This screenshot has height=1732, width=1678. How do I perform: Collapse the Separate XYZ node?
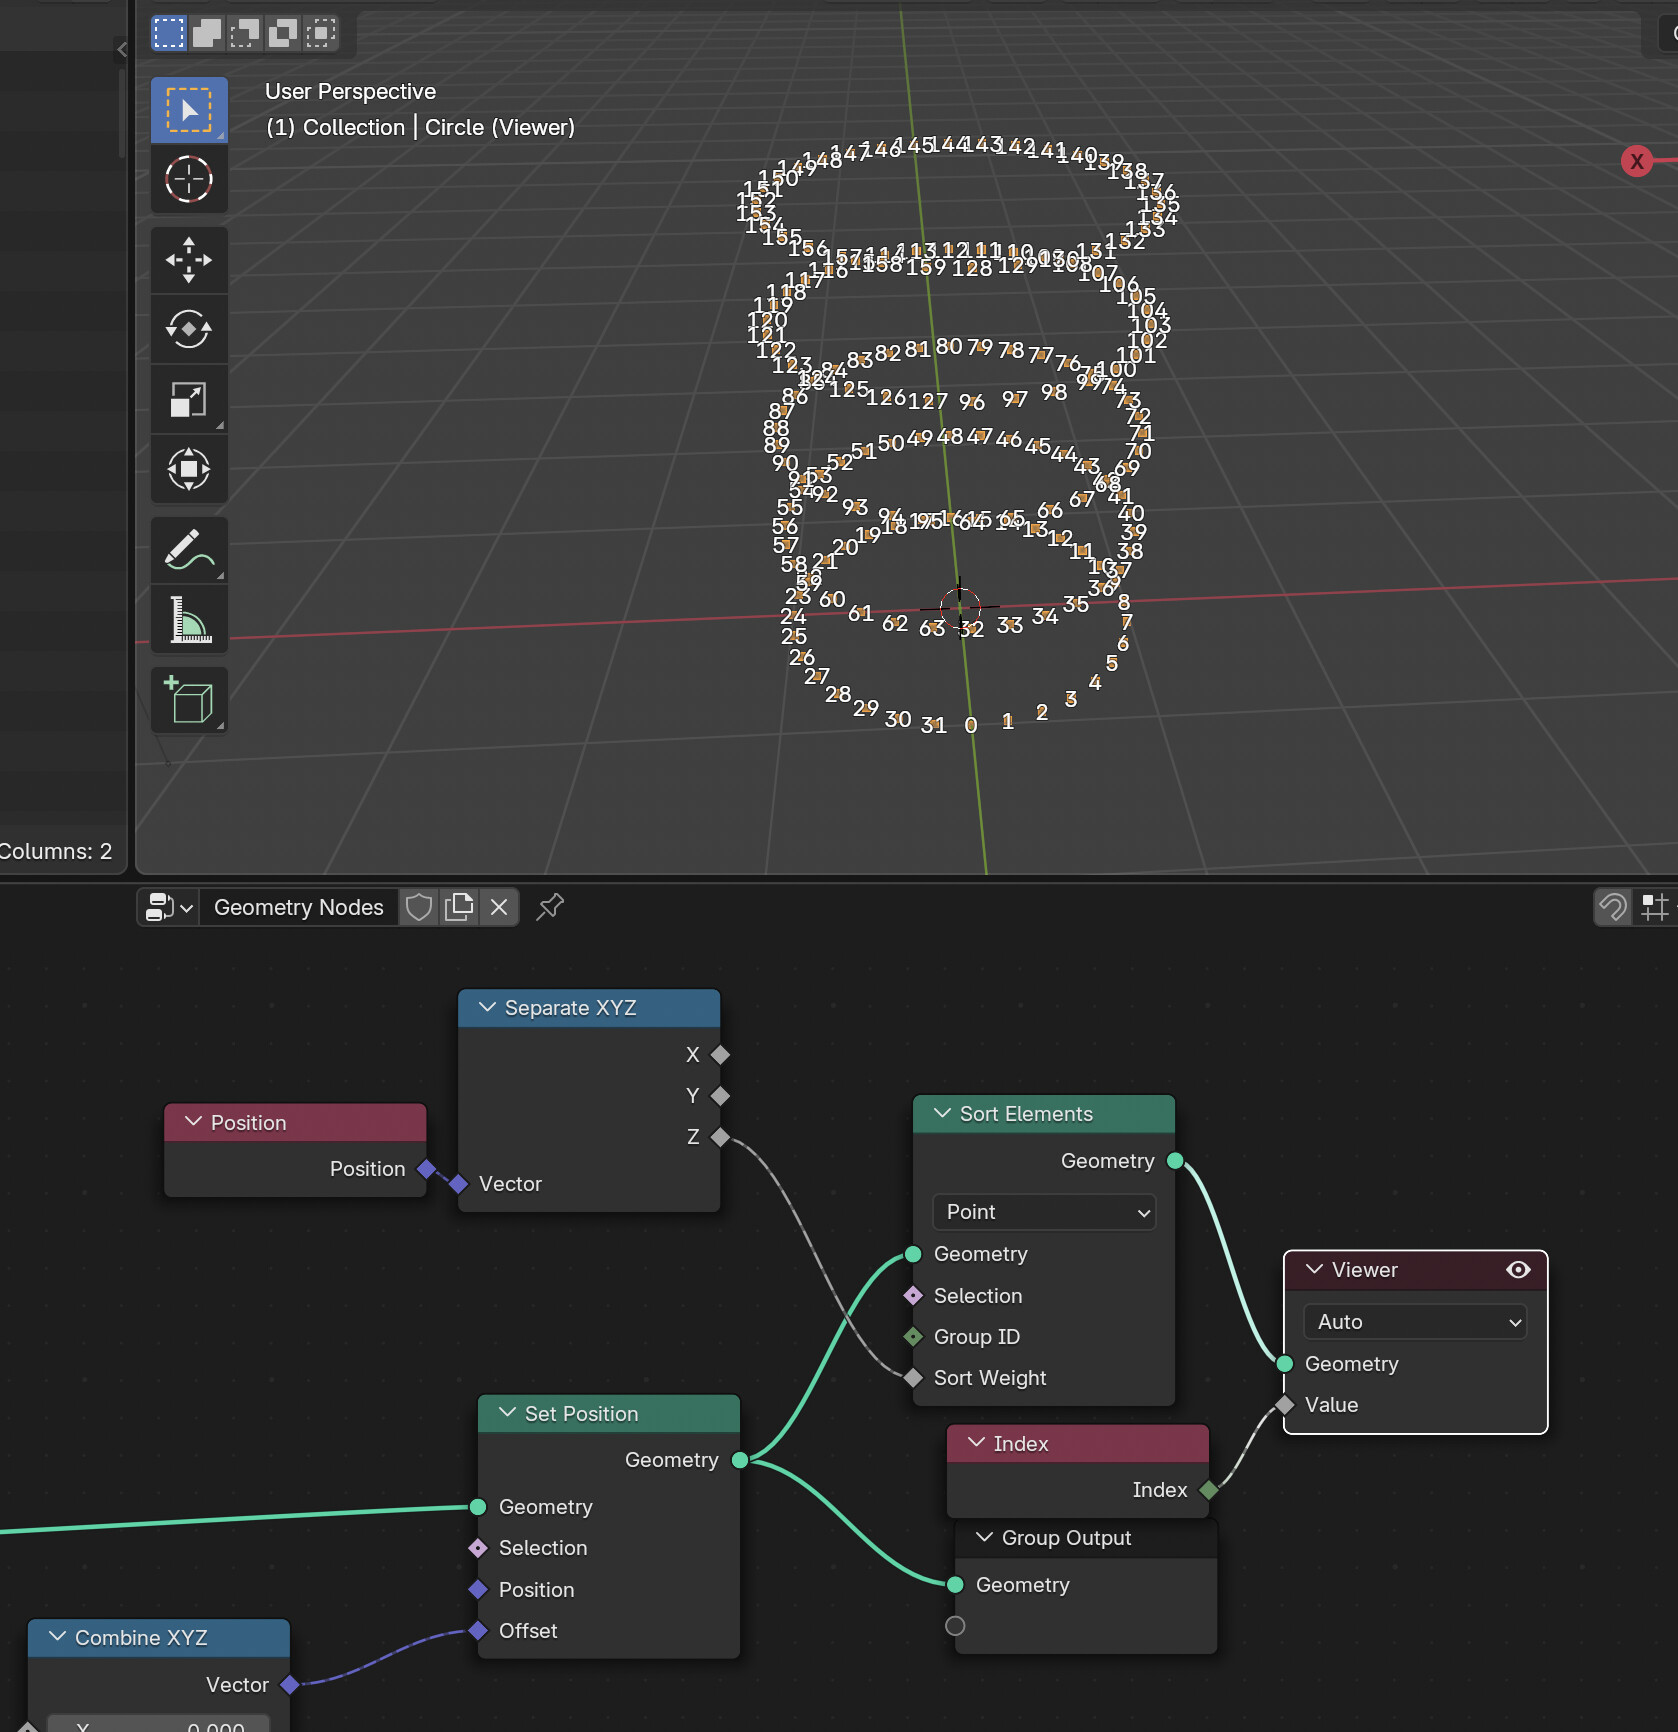(487, 1008)
